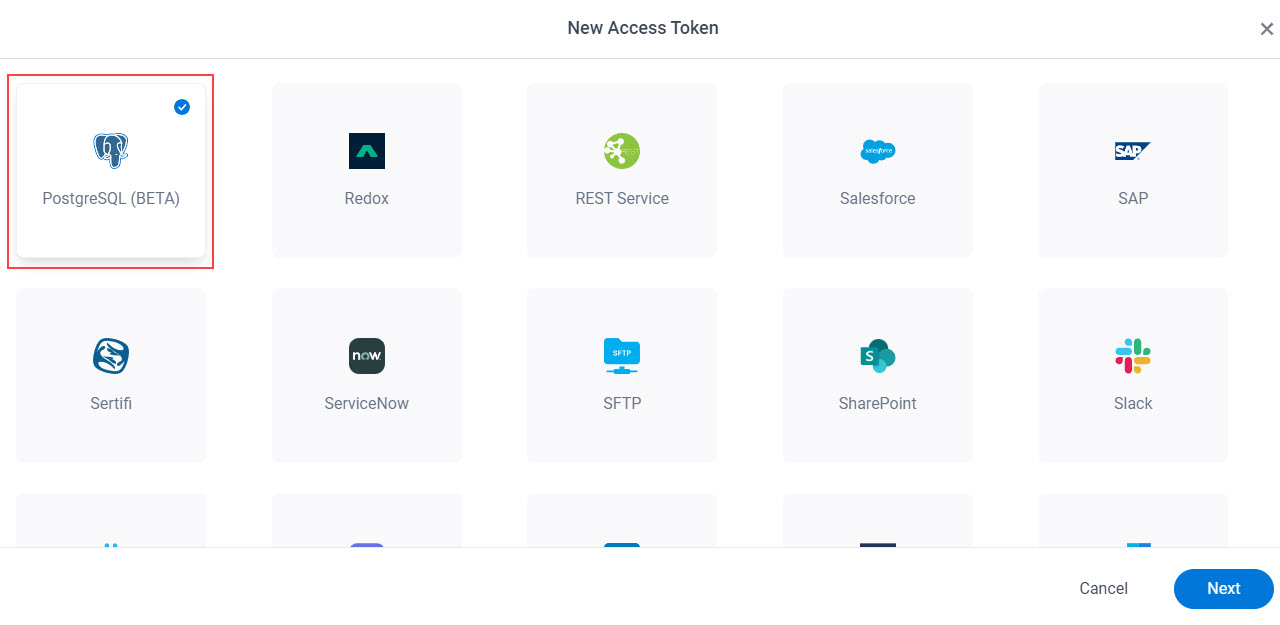Image resolution: width=1280 pixels, height=625 pixels.
Task: Select the ServiceNow label
Action: (x=367, y=403)
